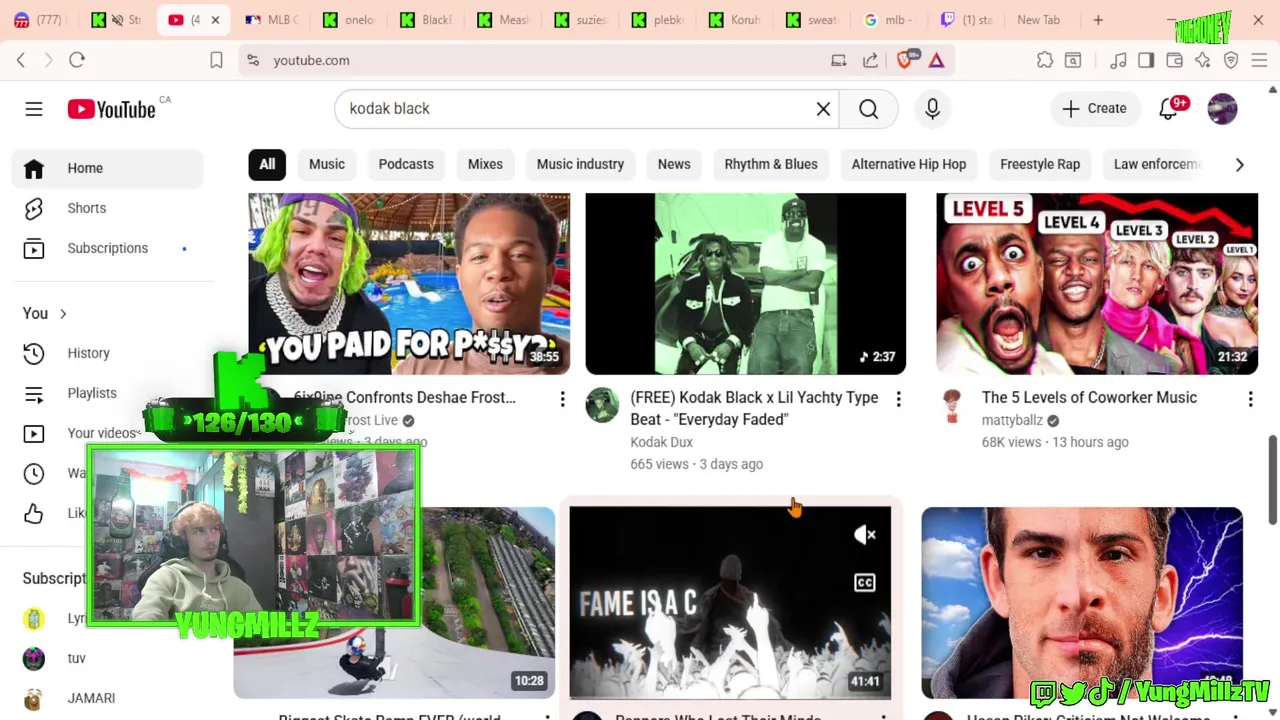Clear the search box with the X

823,109
